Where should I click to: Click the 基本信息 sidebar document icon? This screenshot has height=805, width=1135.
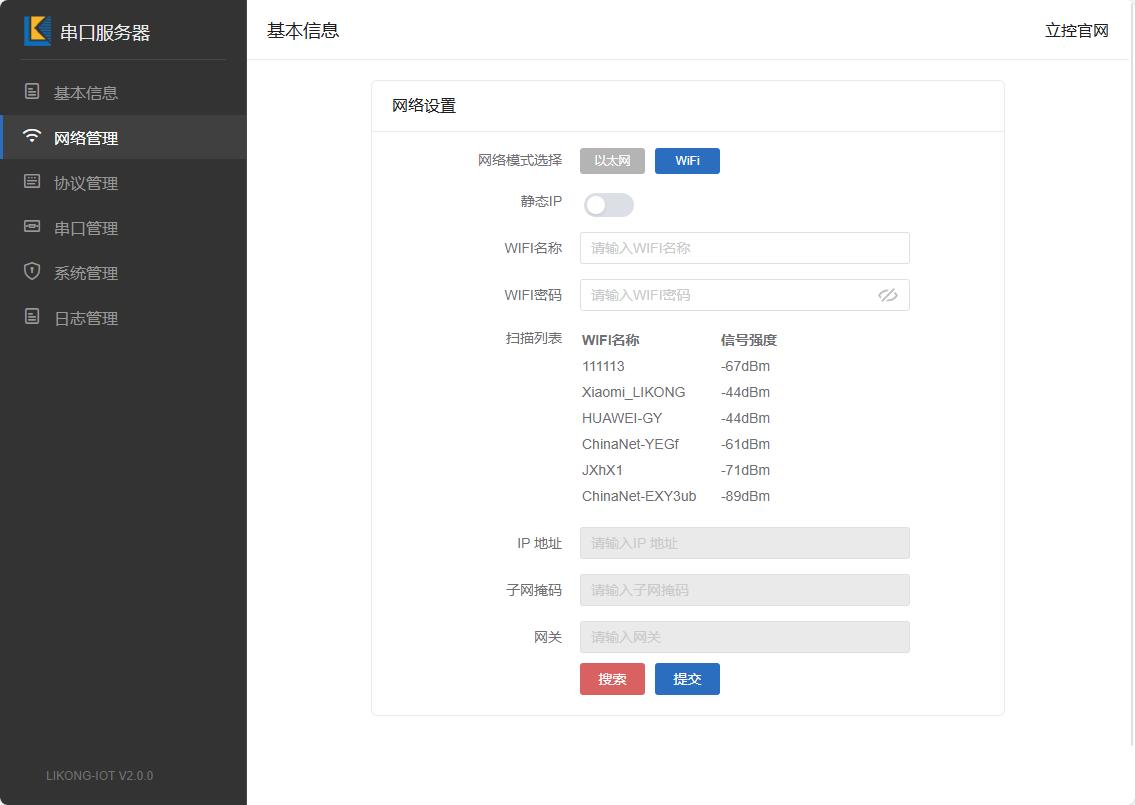32,91
